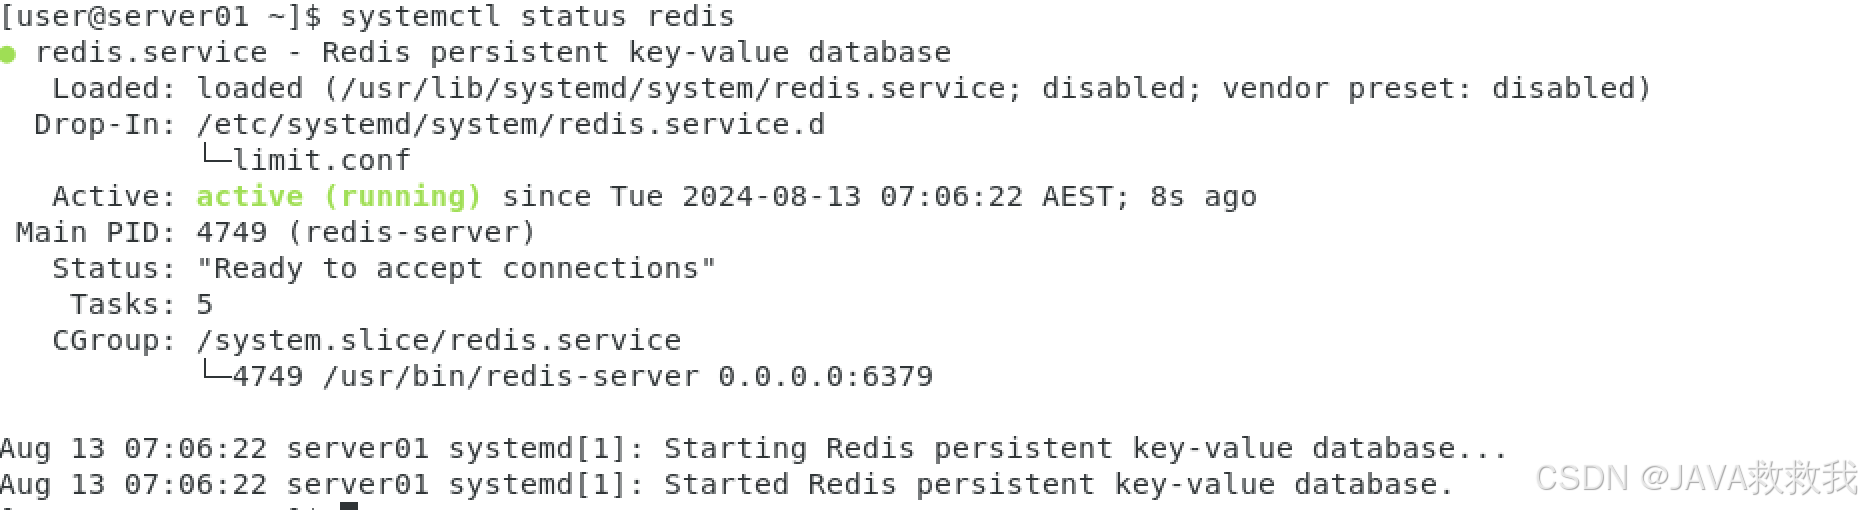The image size is (1862, 510).
Task: Click the green 'active (running)' status text
Action: [339, 196]
